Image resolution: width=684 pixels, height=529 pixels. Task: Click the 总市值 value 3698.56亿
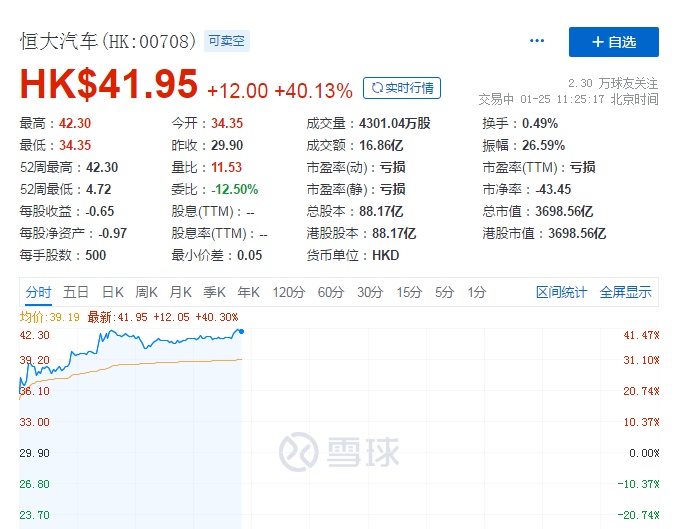point(564,211)
